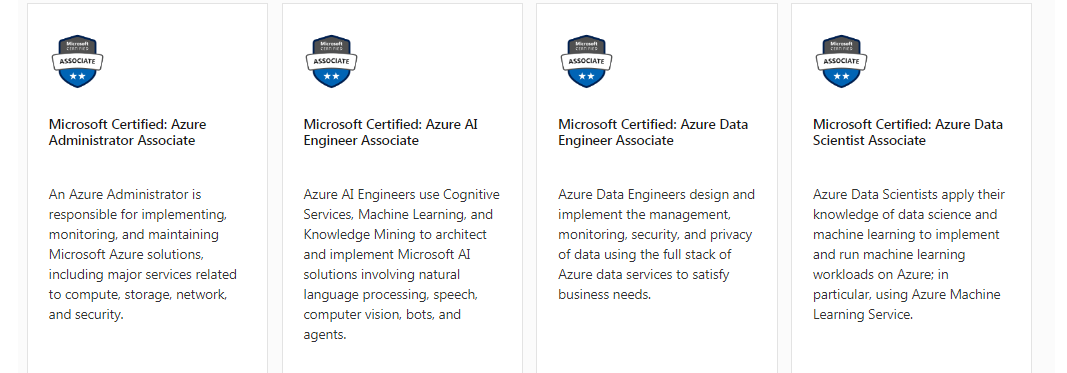Viewport: 1067px width, 373px height.
Task: Click the Azure Administrator Associate badge icon
Action: (x=78, y=61)
